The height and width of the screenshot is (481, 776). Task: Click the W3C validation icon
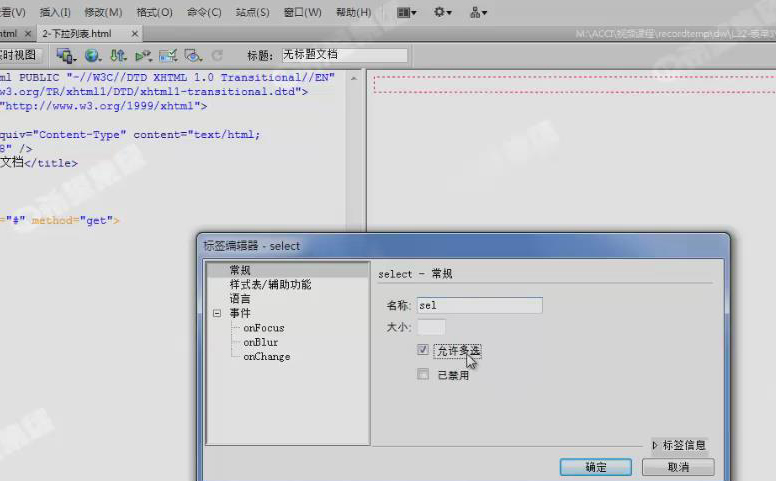(x=143, y=56)
